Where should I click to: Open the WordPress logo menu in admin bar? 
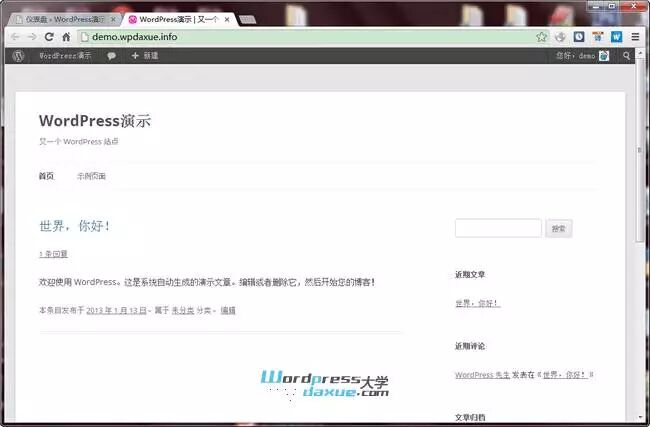coord(18,56)
